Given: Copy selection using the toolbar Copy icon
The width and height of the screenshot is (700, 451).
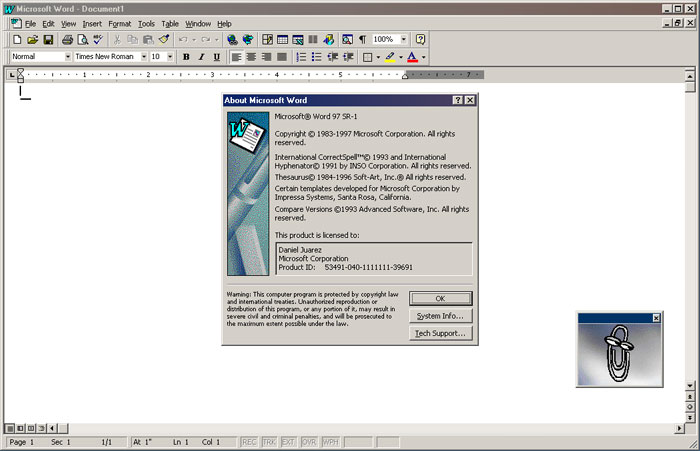Looking at the screenshot, I should [133, 40].
